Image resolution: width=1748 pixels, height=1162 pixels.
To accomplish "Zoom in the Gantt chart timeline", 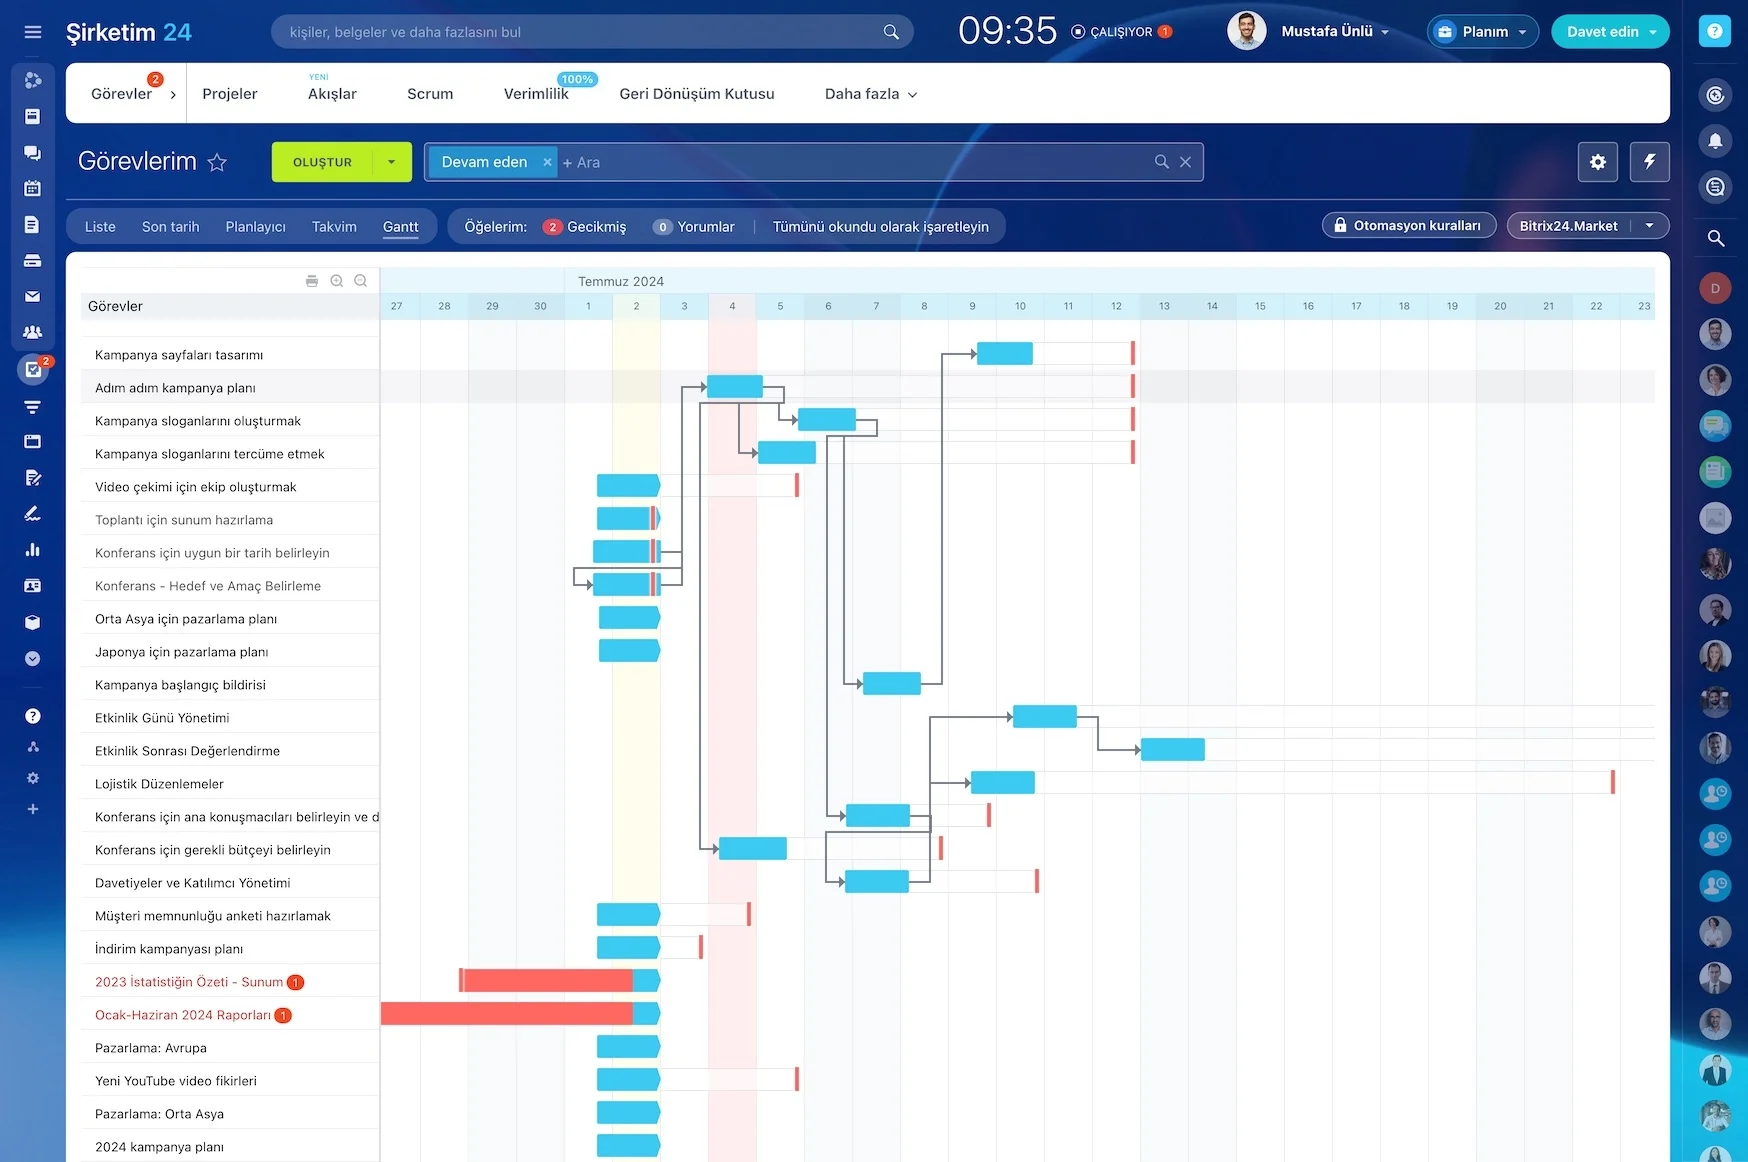I will [x=337, y=281].
